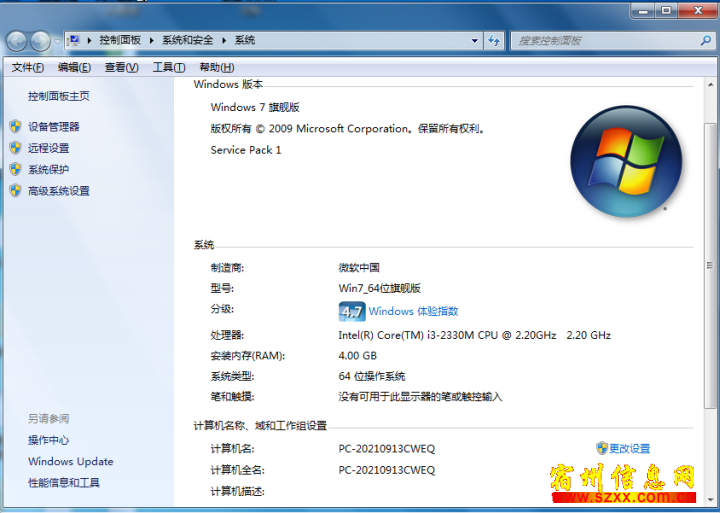Go to 控制面板主页 link
Screen dimensions: 720x513
pyautogui.click(x=59, y=96)
